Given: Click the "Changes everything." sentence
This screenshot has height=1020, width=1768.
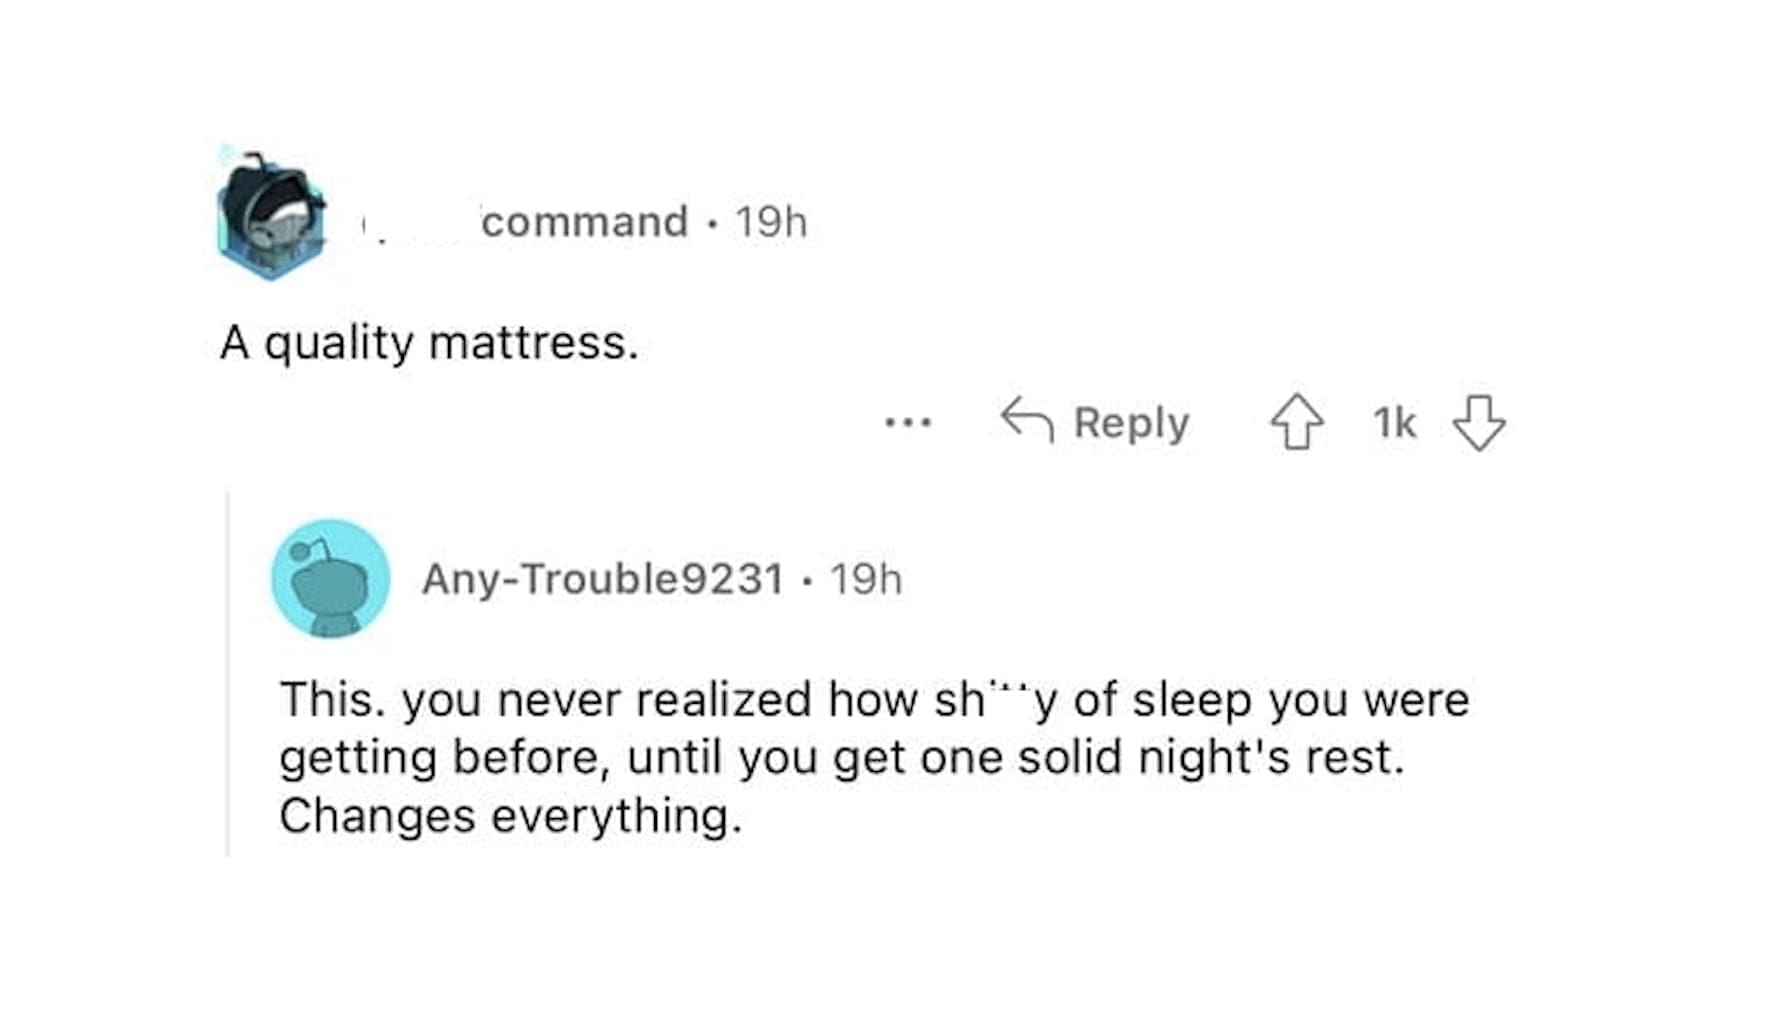Looking at the screenshot, I should tap(510, 816).
